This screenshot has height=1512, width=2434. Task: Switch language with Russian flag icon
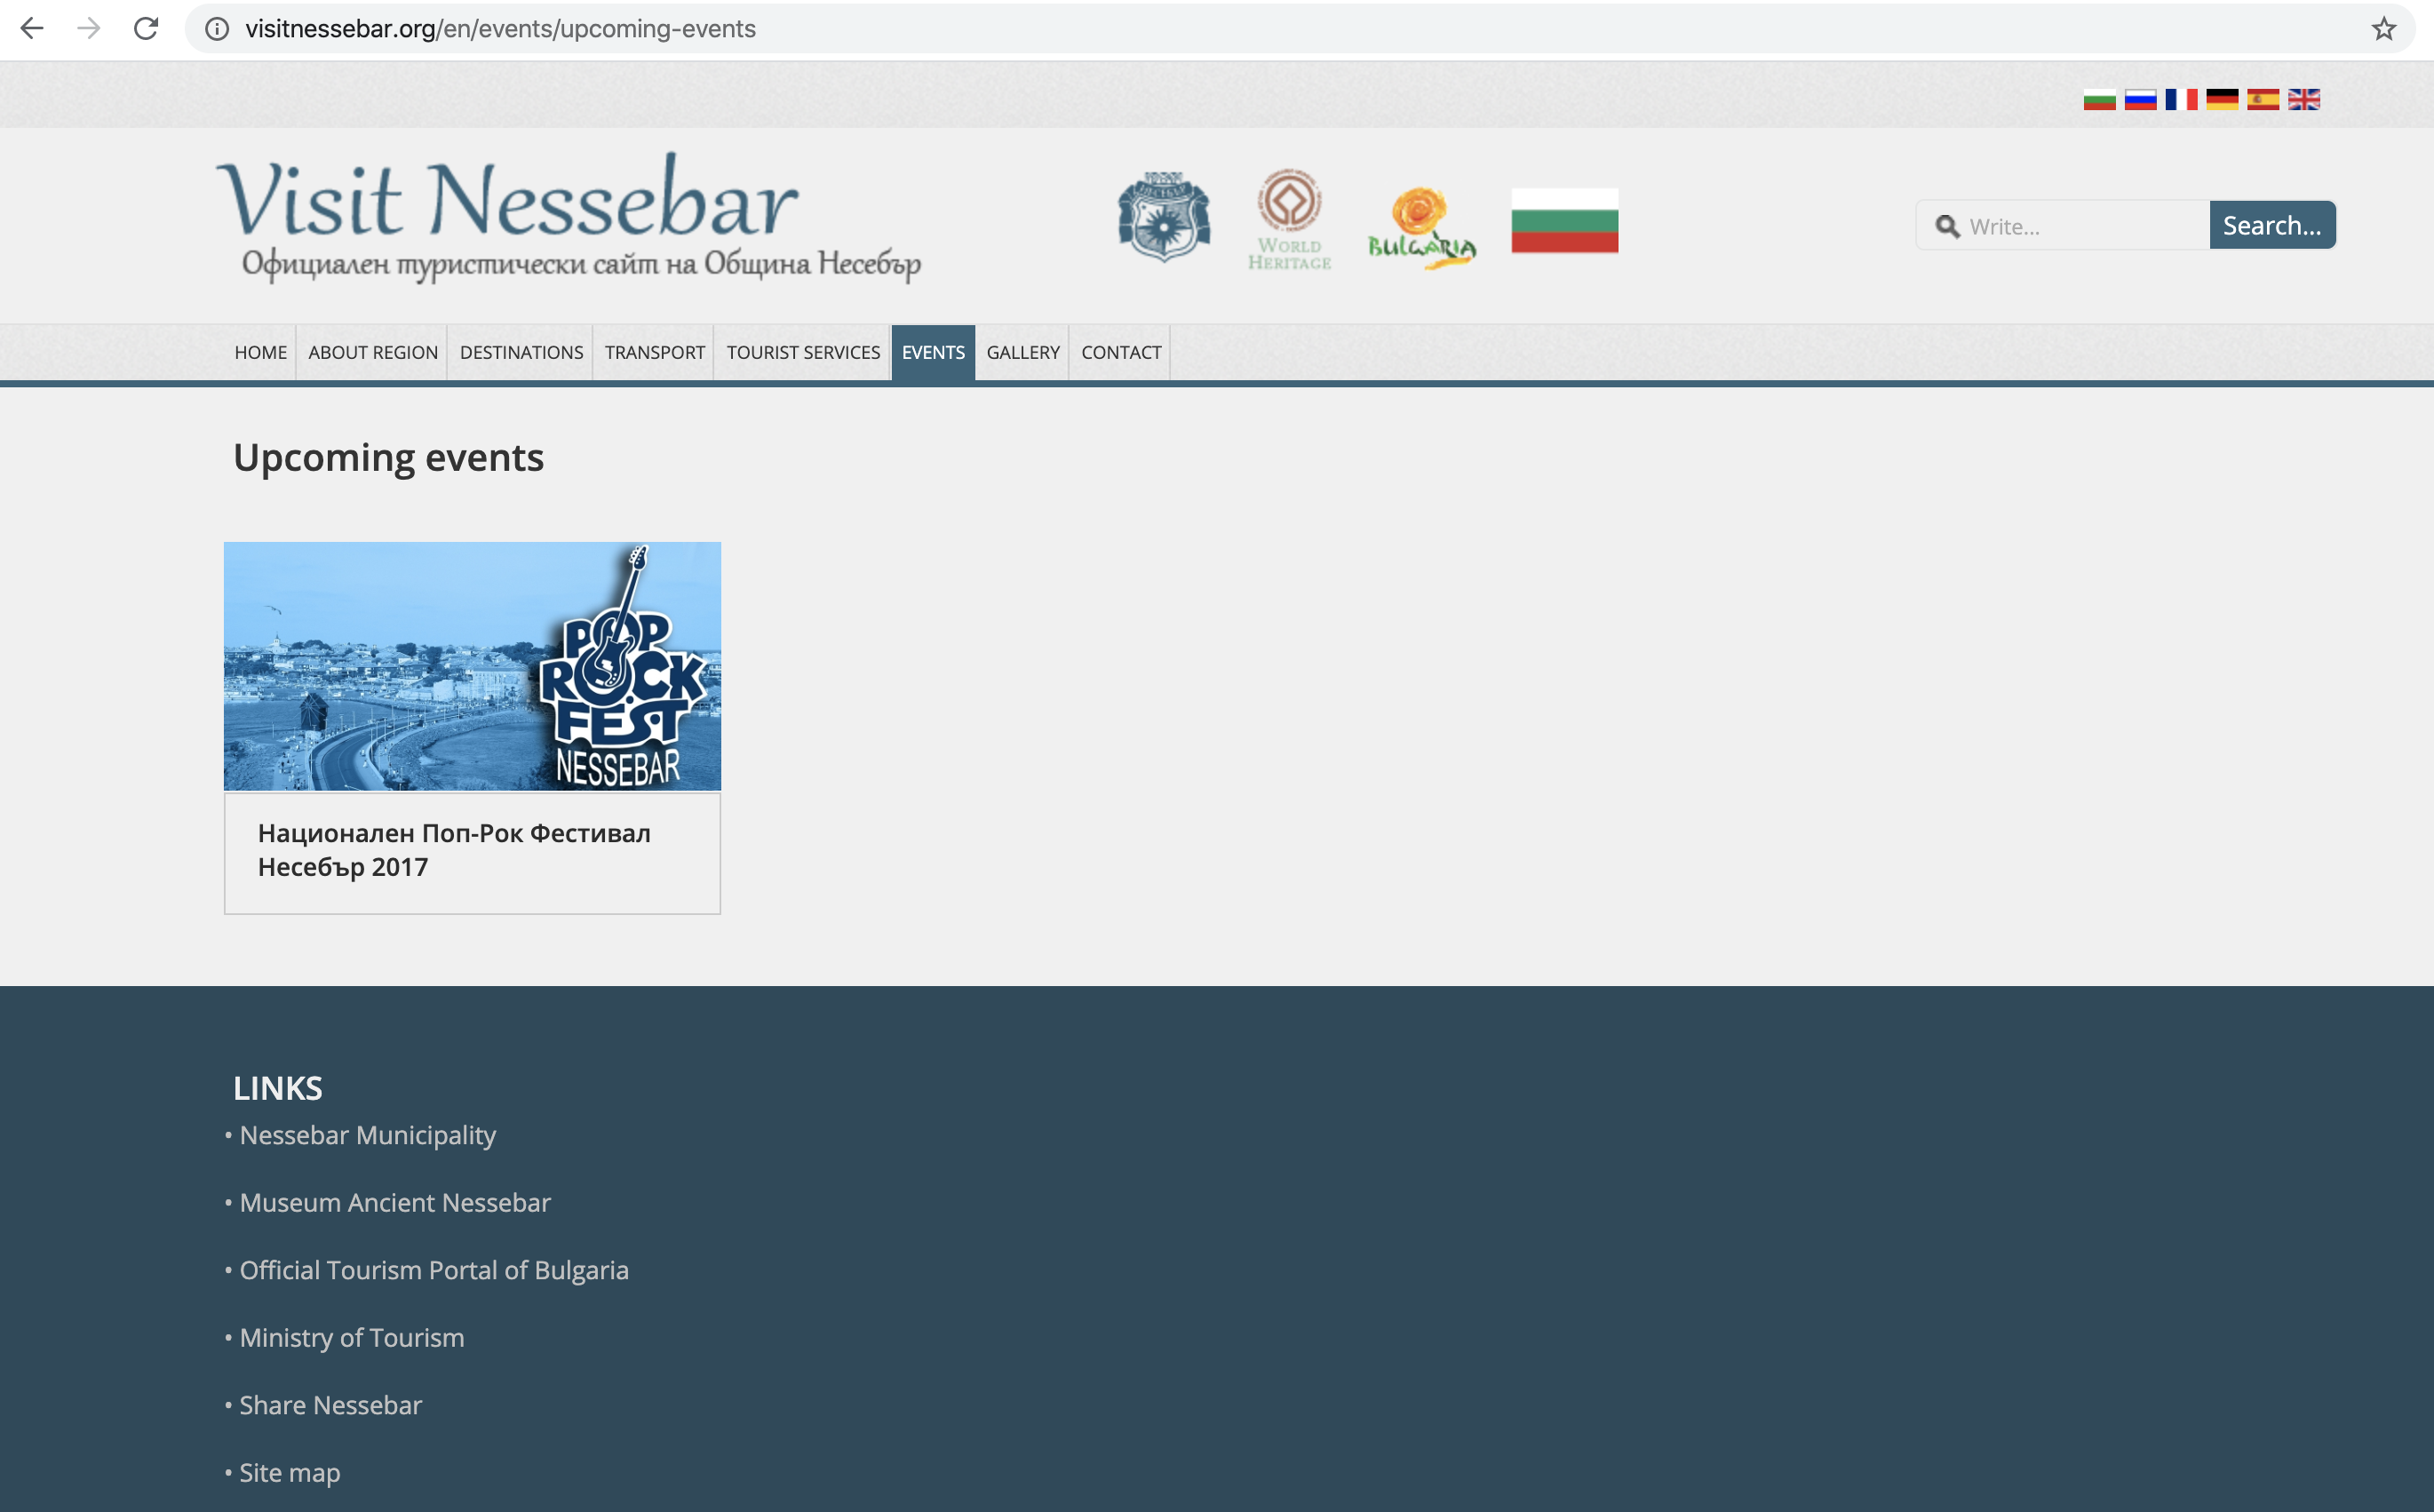[x=2140, y=99]
